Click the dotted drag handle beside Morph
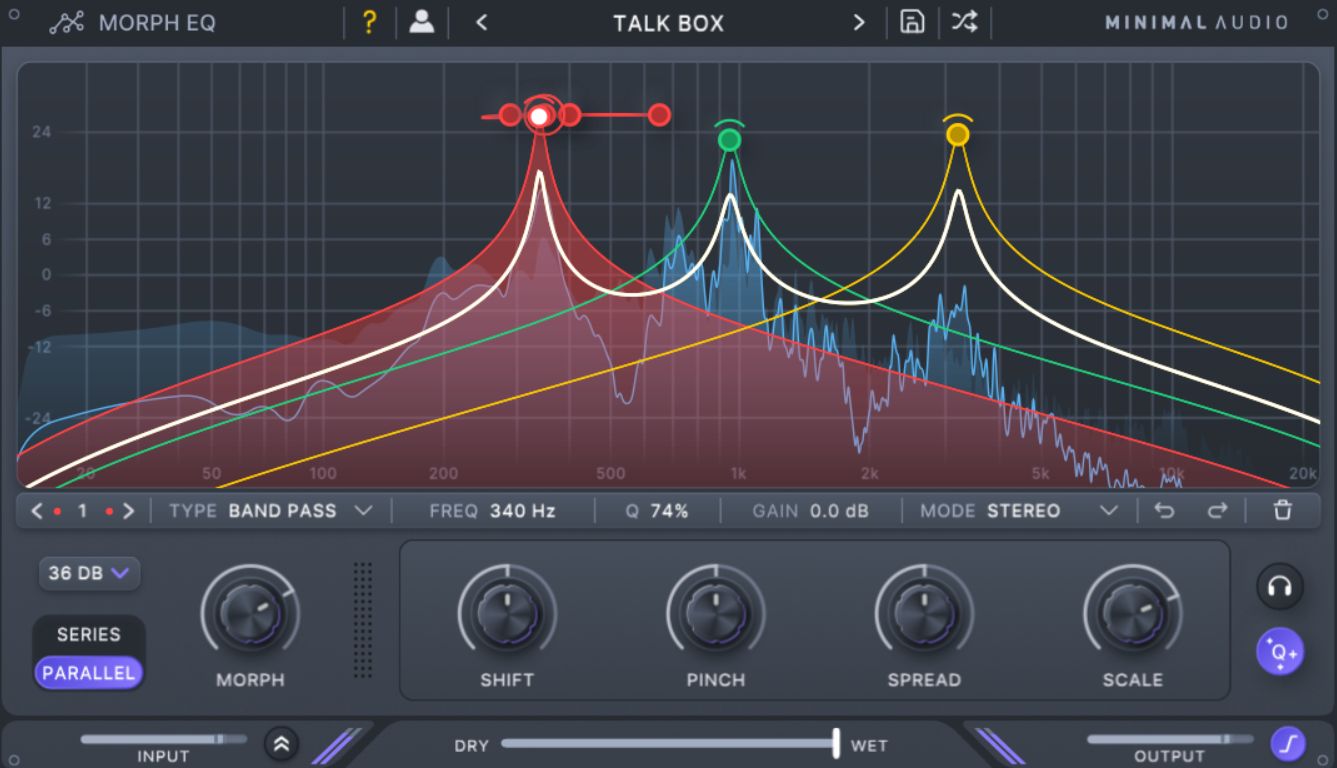 pyautogui.click(x=362, y=620)
